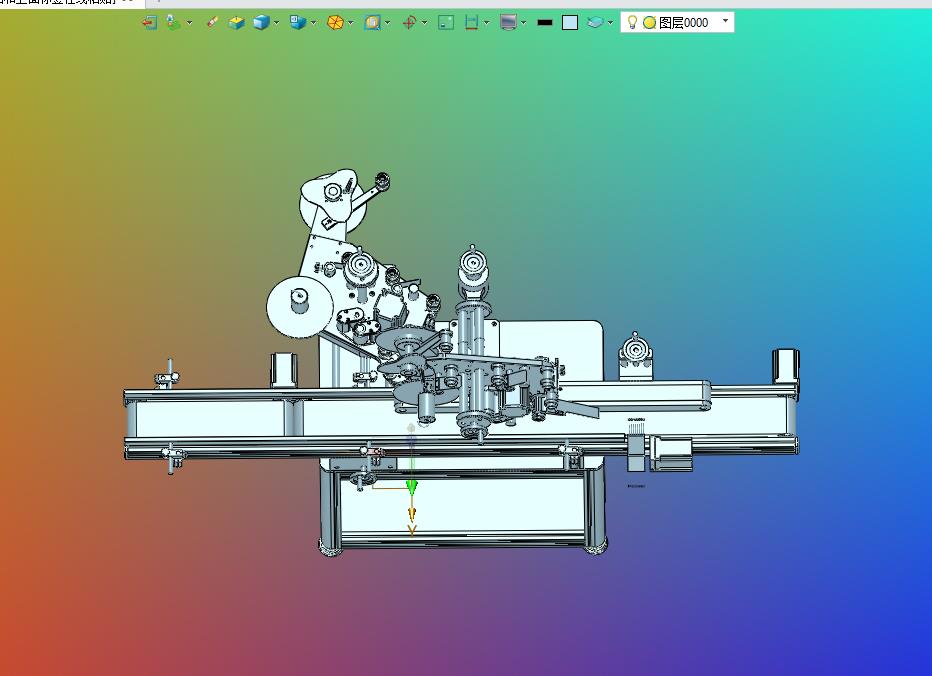Click the zoom window icon
The height and width of the screenshot is (676, 932).
pyautogui.click(x=372, y=23)
